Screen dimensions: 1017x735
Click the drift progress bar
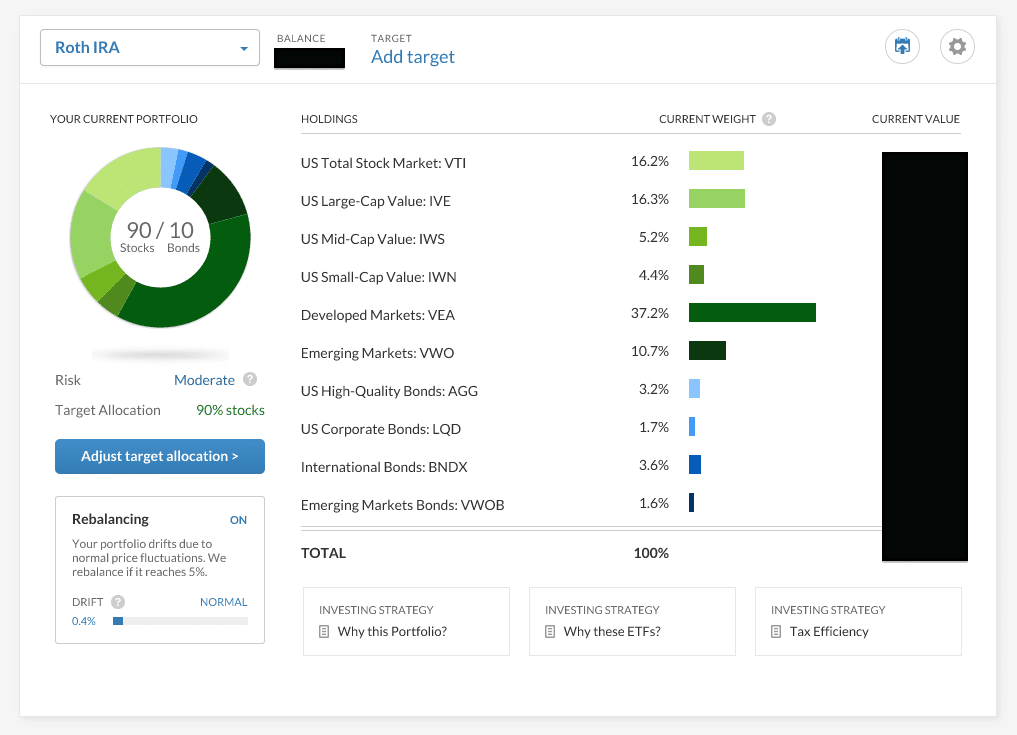[180, 621]
